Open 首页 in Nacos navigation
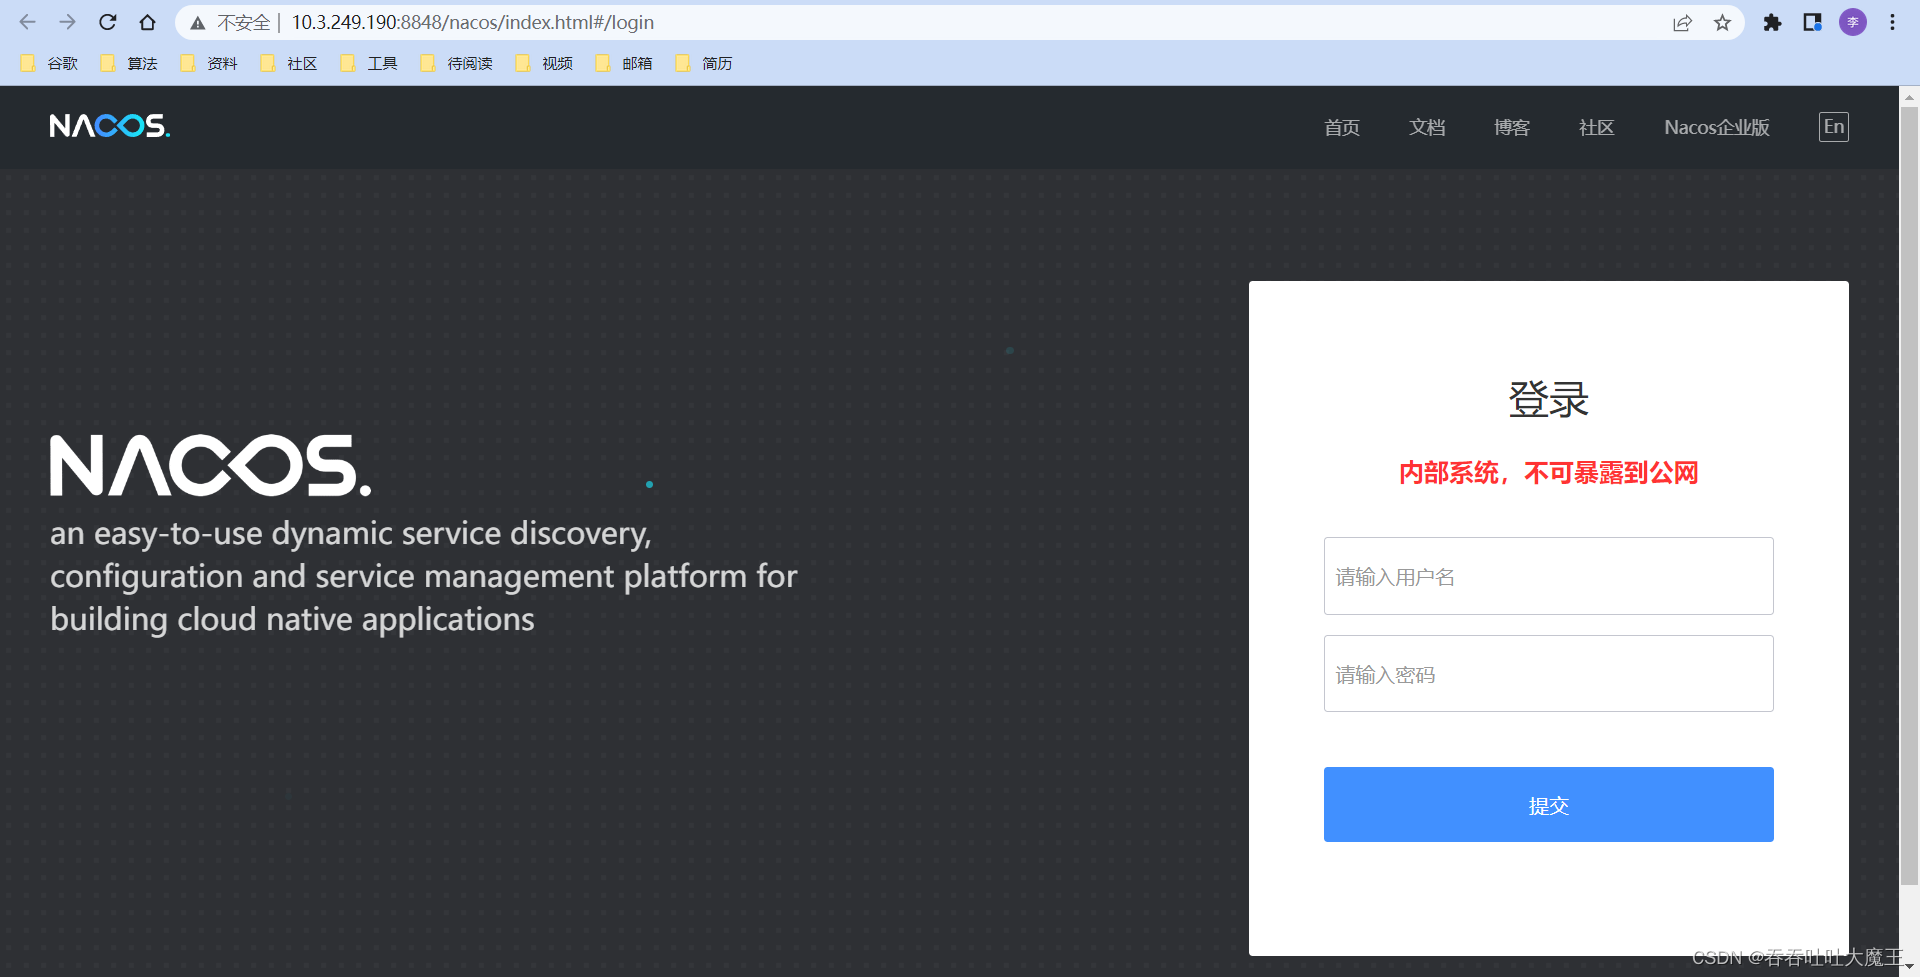Viewport: 1920px width, 977px height. pyautogui.click(x=1342, y=127)
